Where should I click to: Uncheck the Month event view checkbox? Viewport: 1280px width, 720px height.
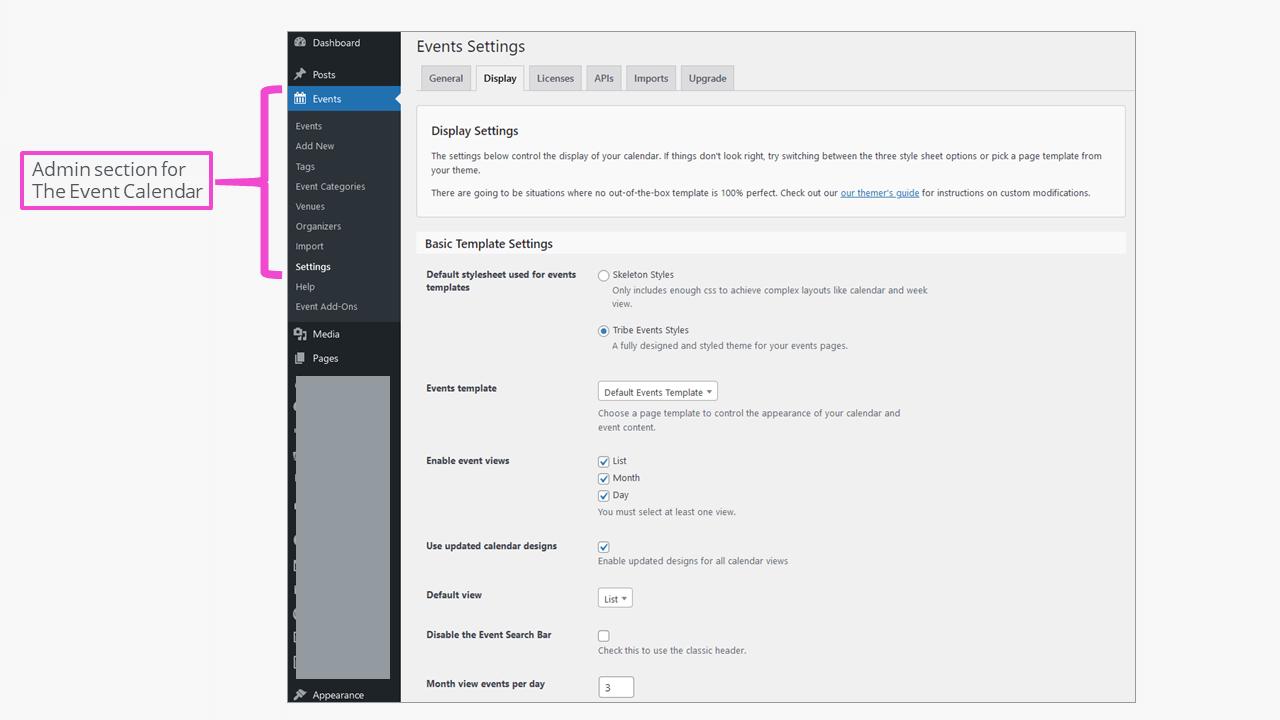[603, 478]
